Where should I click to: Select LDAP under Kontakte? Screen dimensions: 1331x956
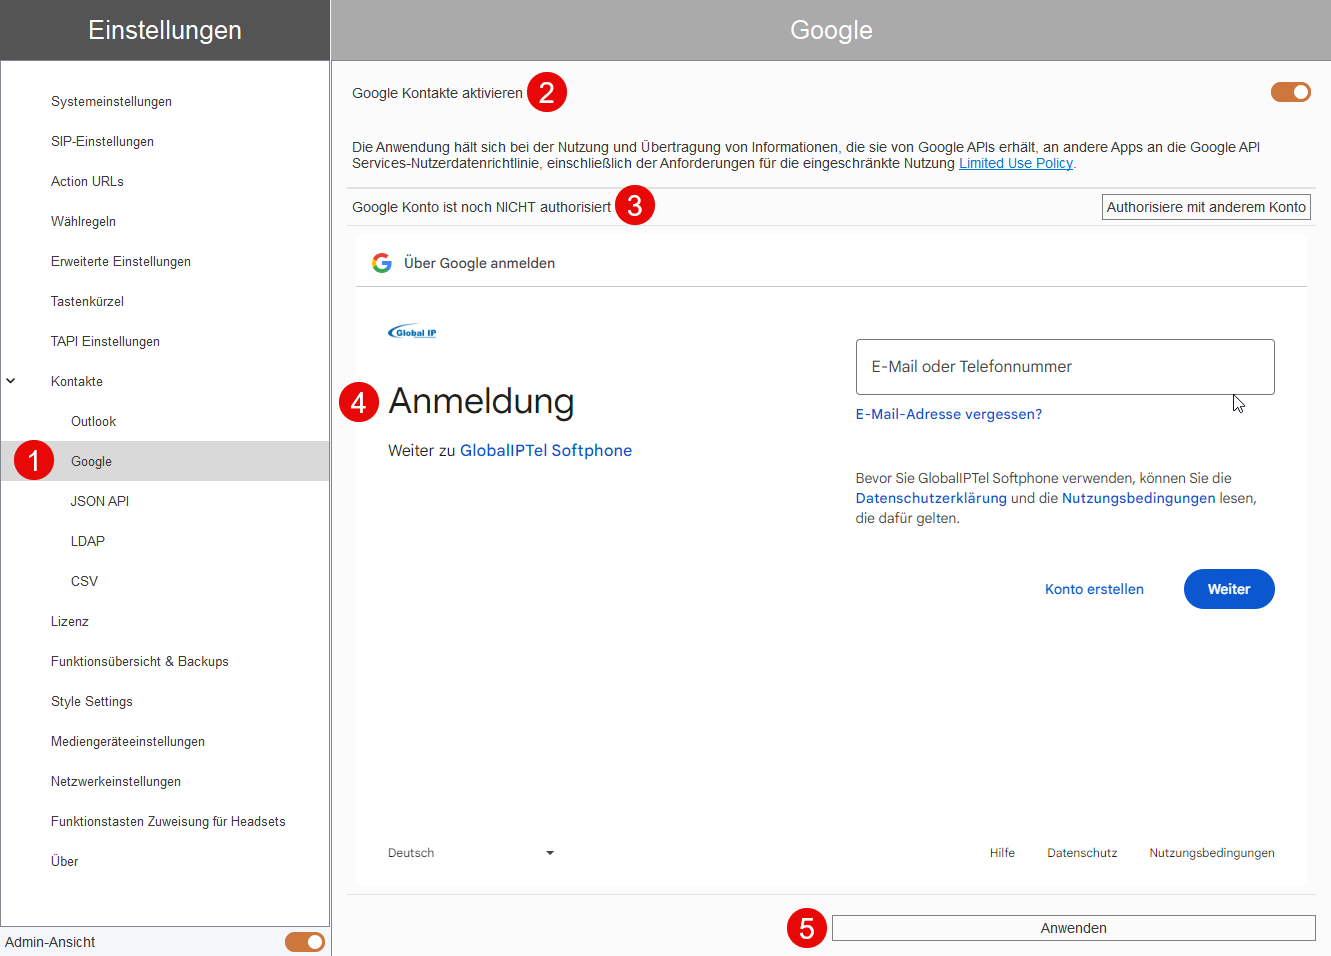coord(87,541)
